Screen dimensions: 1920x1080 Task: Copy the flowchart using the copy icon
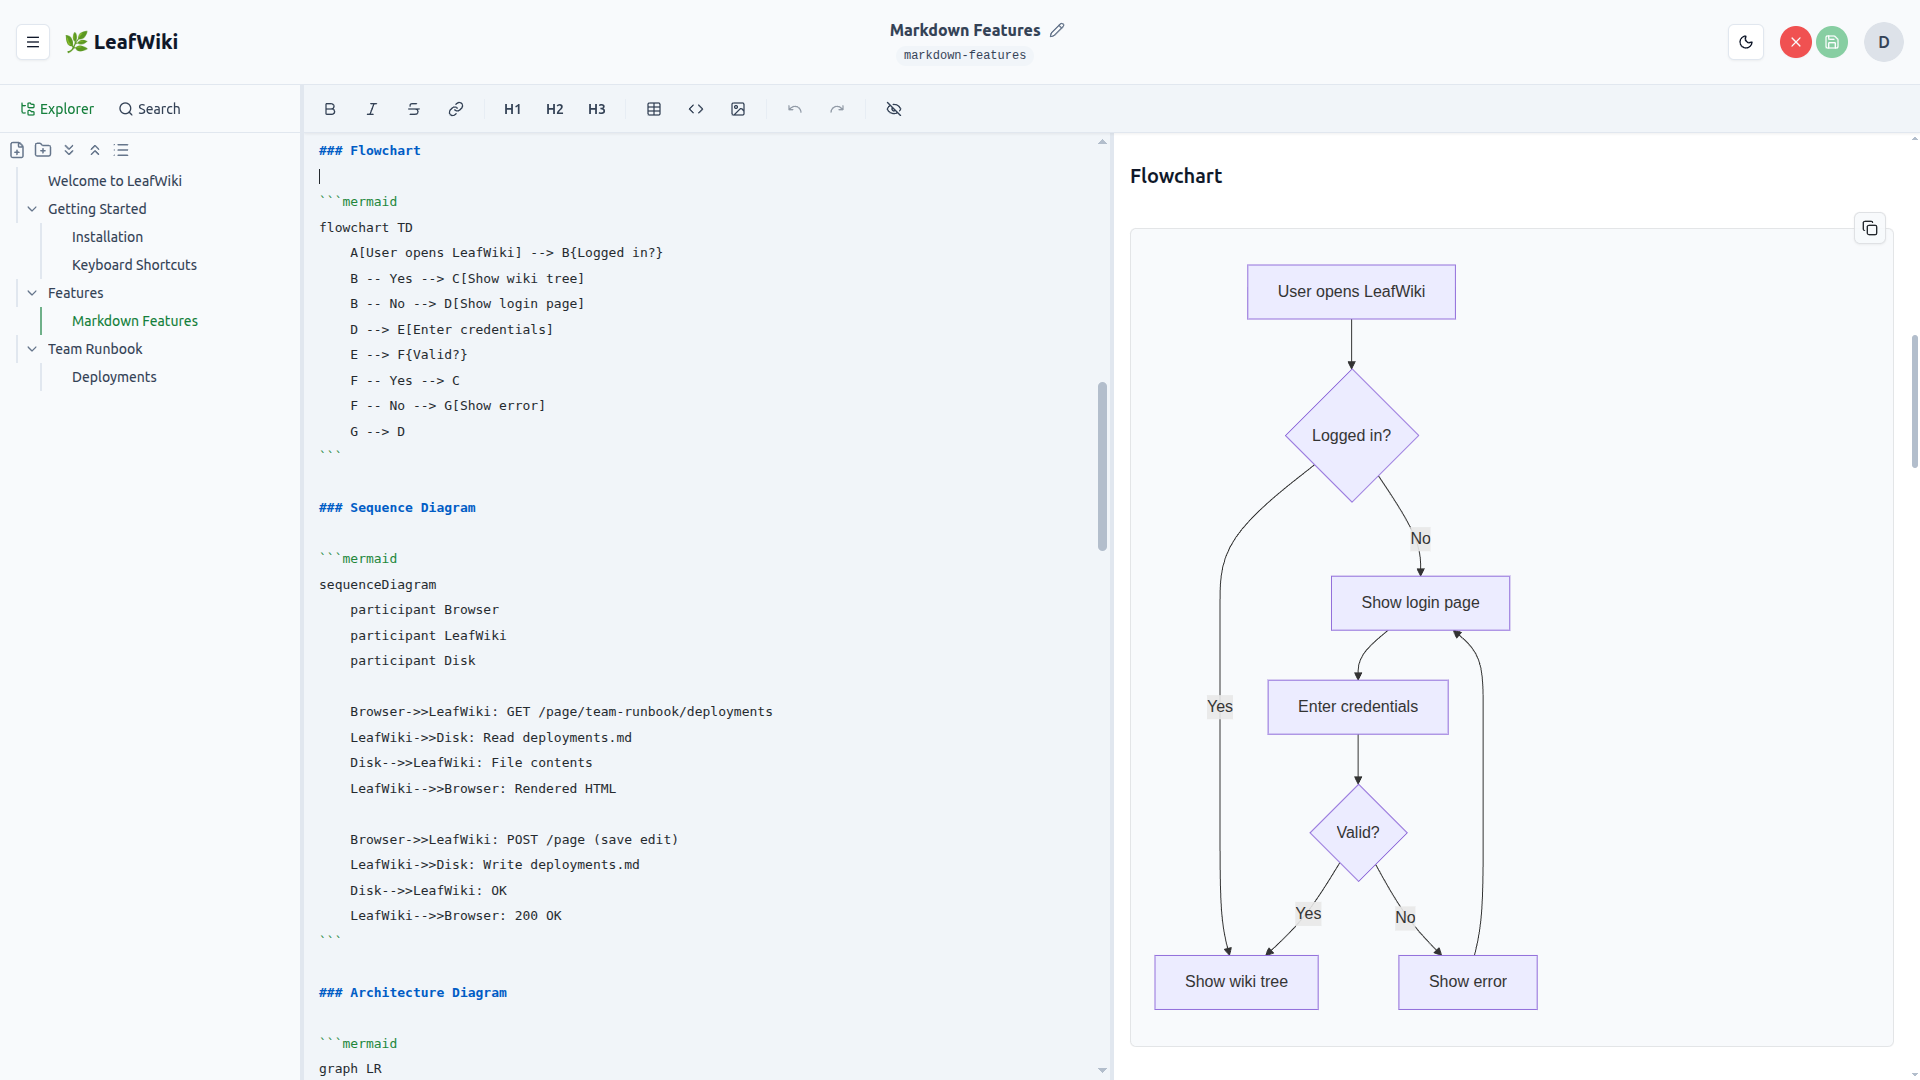pyautogui.click(x=1870, y=229)
